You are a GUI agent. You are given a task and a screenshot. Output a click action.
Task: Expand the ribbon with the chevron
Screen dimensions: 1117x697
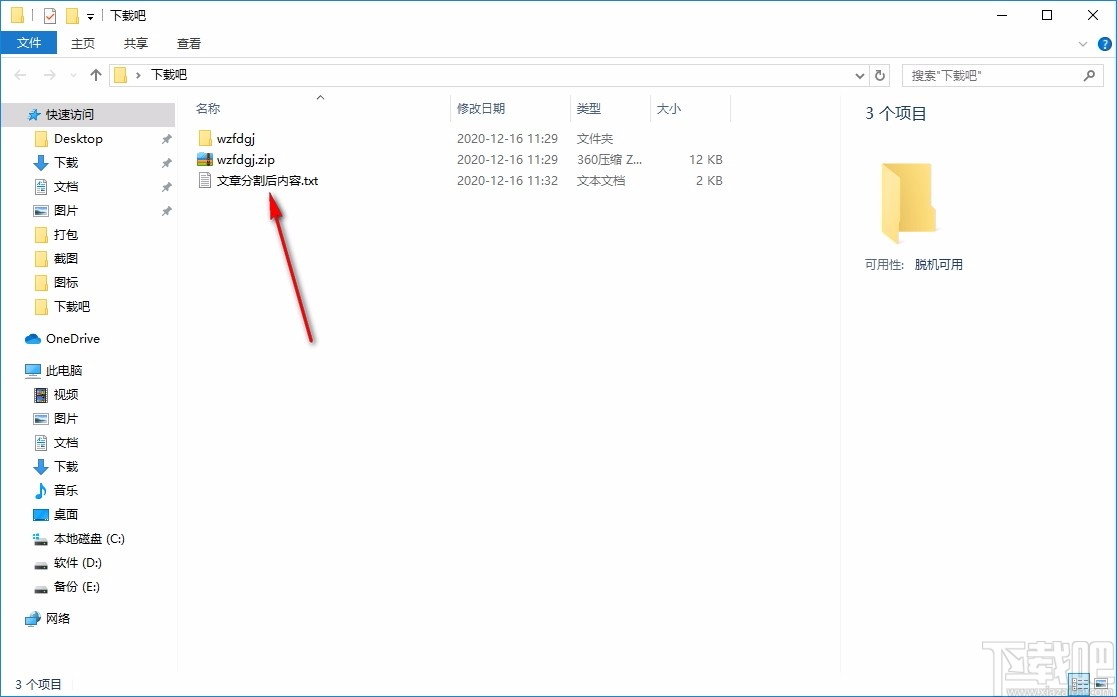tap(1082, 43)
